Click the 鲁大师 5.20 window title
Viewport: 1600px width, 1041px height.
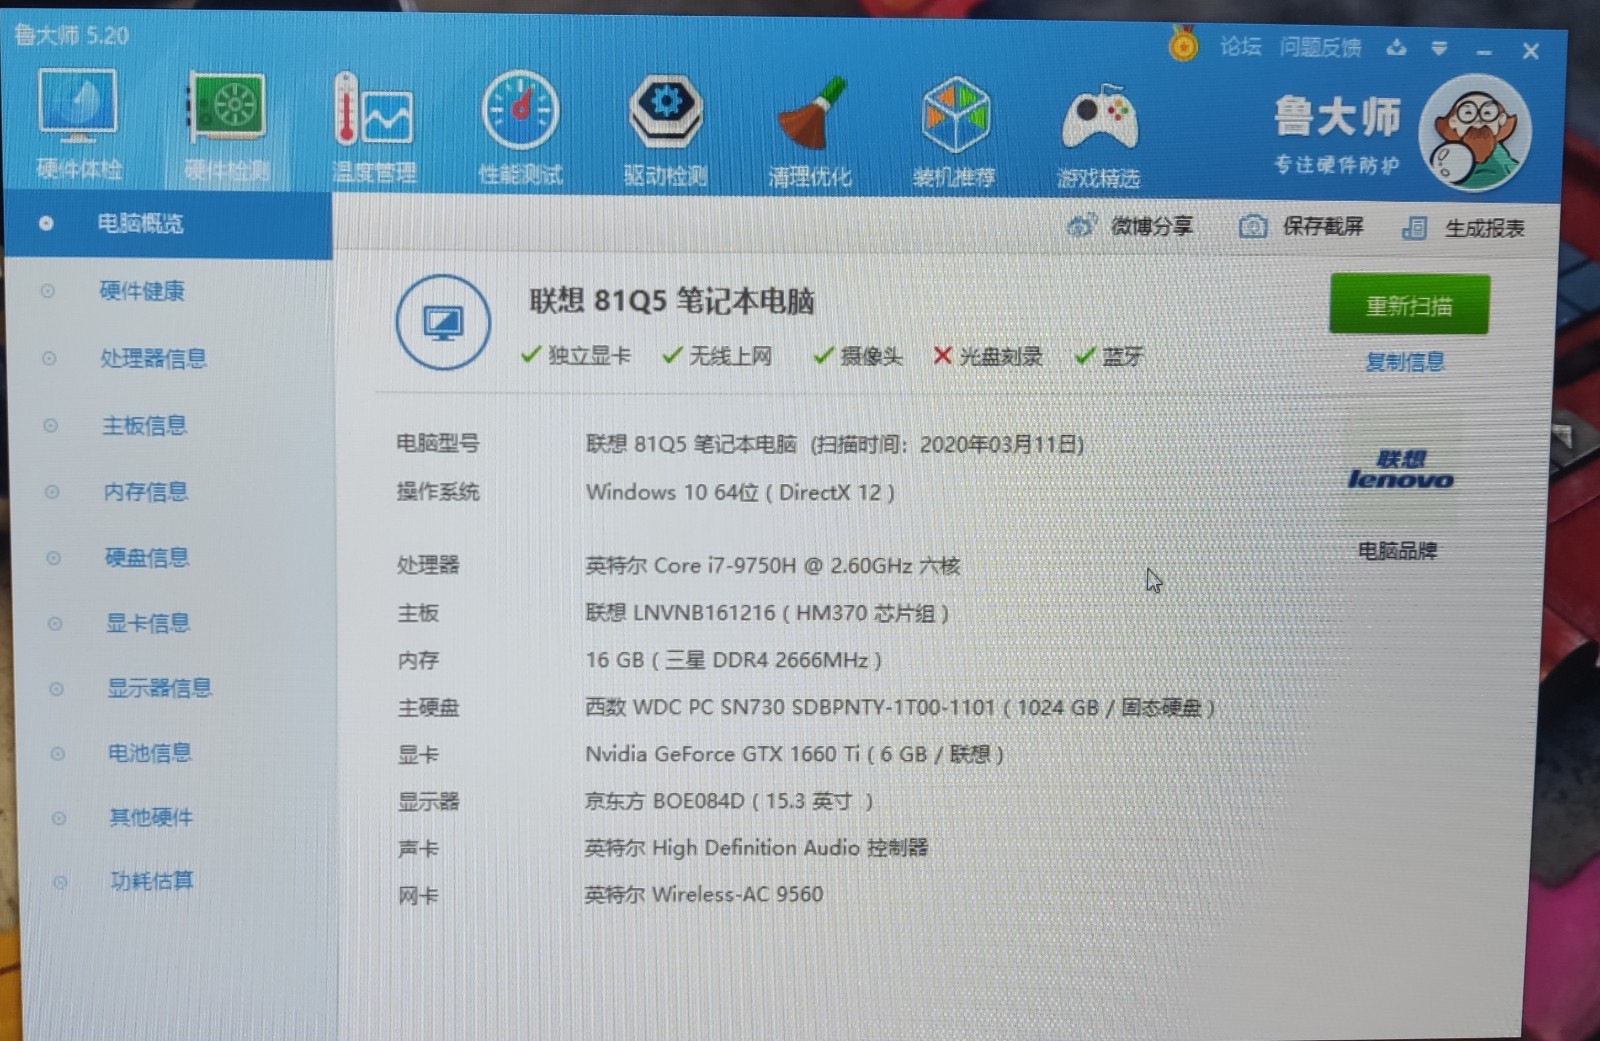pos(72,36)
